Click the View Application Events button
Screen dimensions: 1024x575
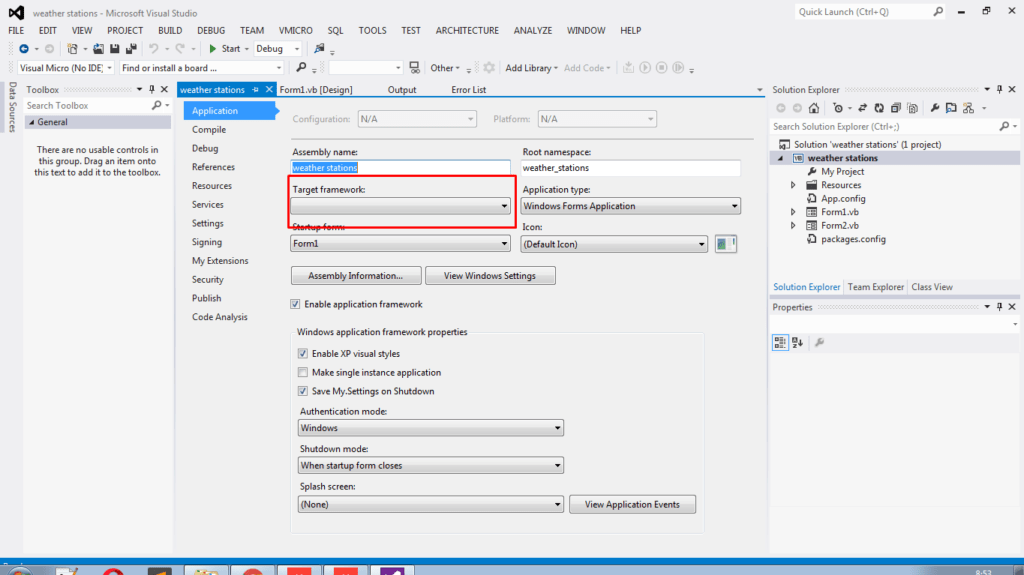point(632,504)
